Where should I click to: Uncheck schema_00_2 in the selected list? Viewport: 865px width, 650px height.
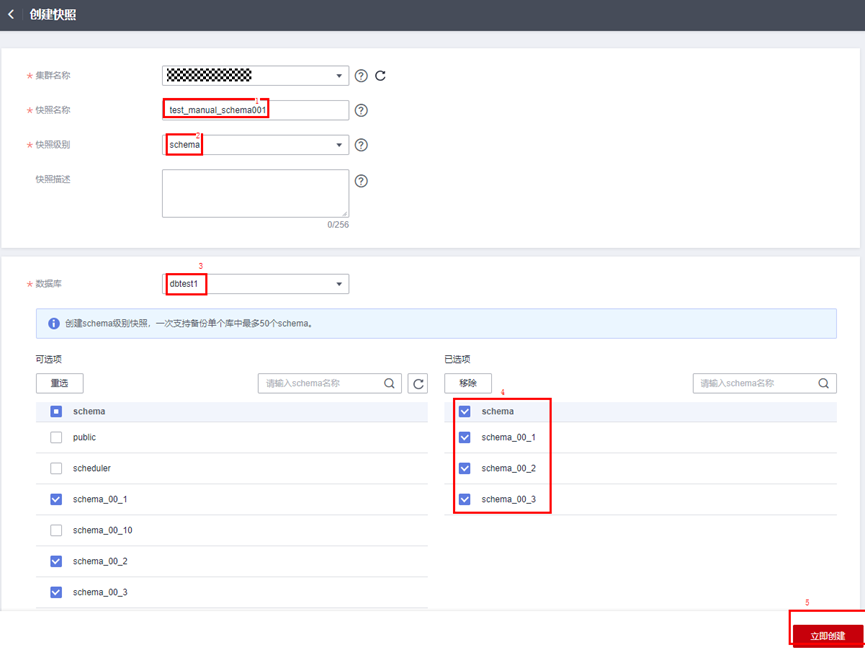tap(464, 469)
